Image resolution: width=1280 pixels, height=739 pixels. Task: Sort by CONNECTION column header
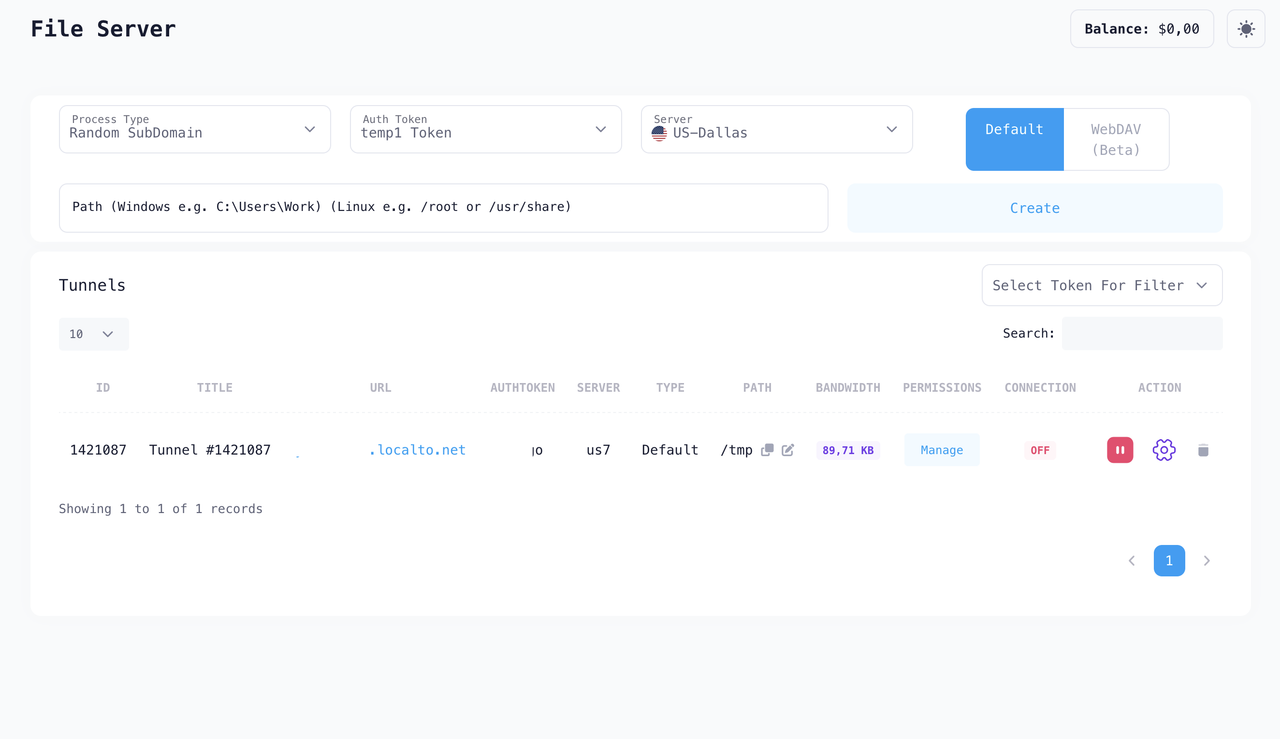1040,387
